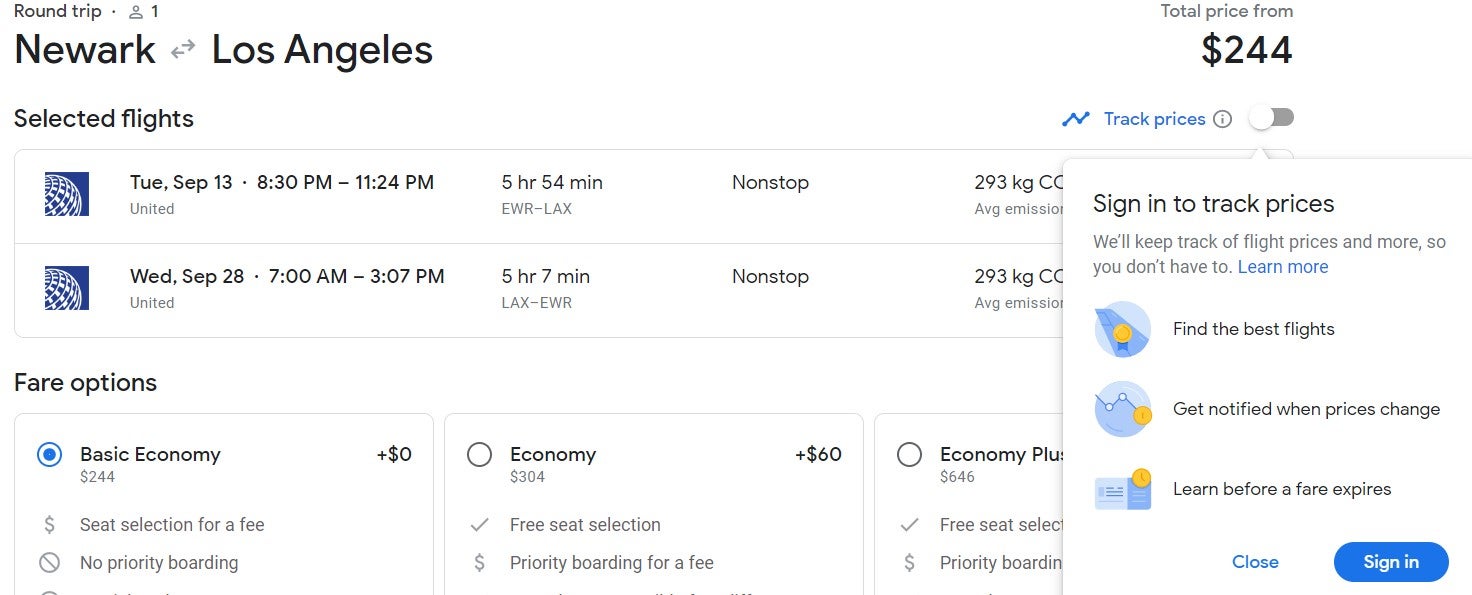Select the Economy Plus fare radio button
The width and height of the screenshot is (1472, 595).
tap(909, 455)
